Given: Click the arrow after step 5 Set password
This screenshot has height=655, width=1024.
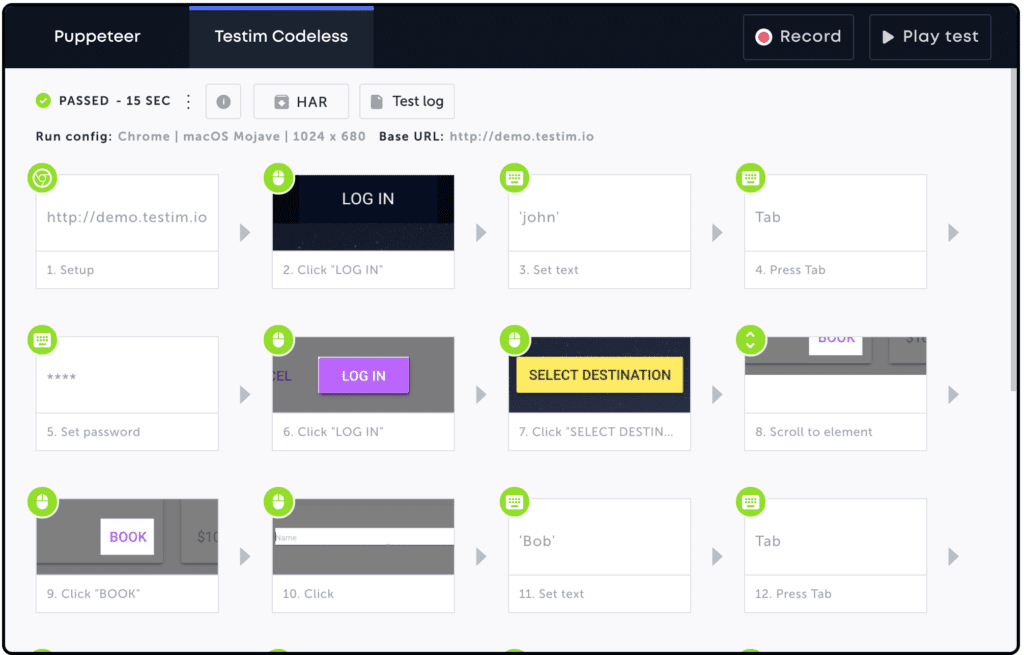Looking at the screenshot, I should (245, 394).
